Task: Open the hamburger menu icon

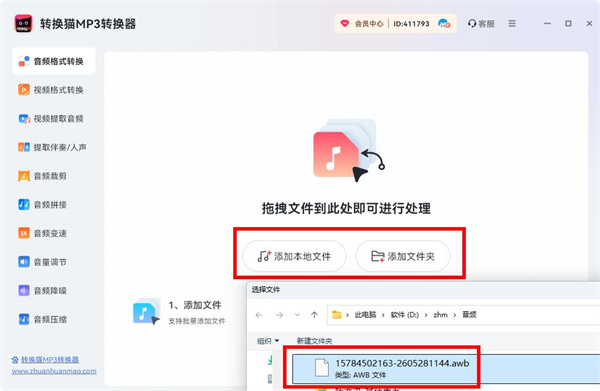Action: click(512, 24)
